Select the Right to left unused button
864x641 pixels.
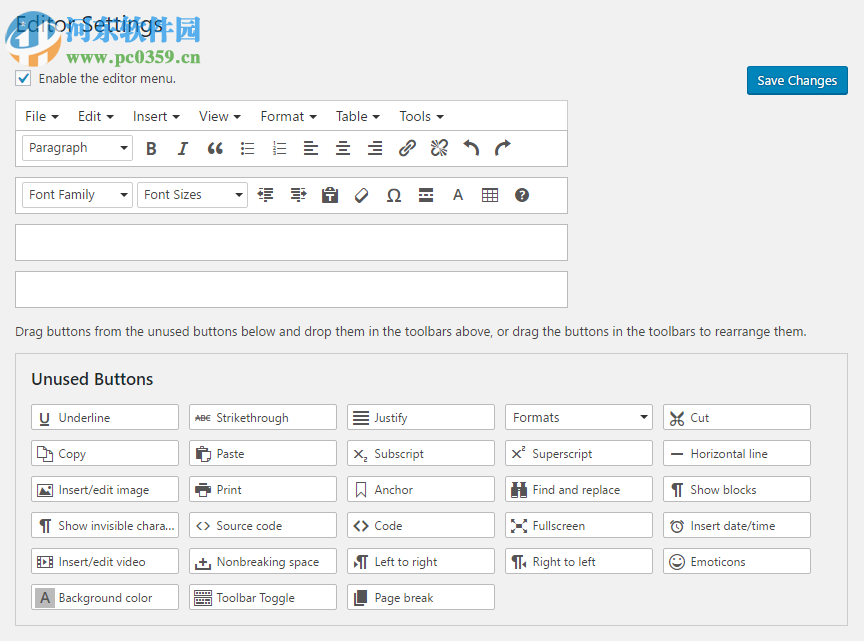coord(579,561)
